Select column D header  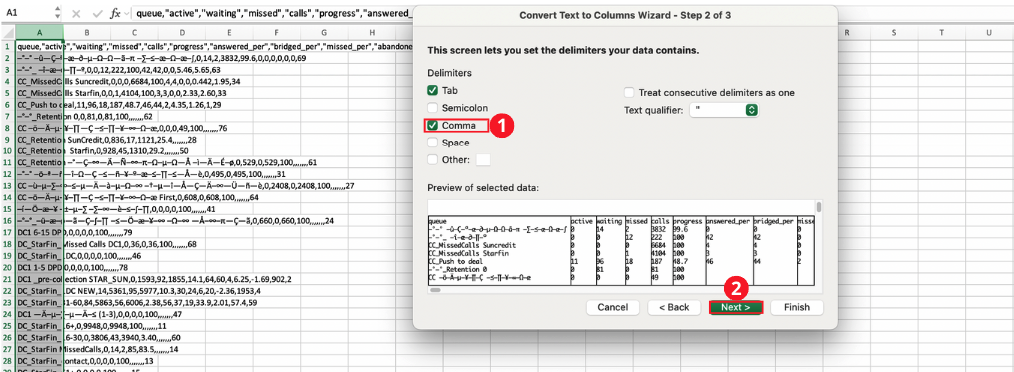point(182,33)
